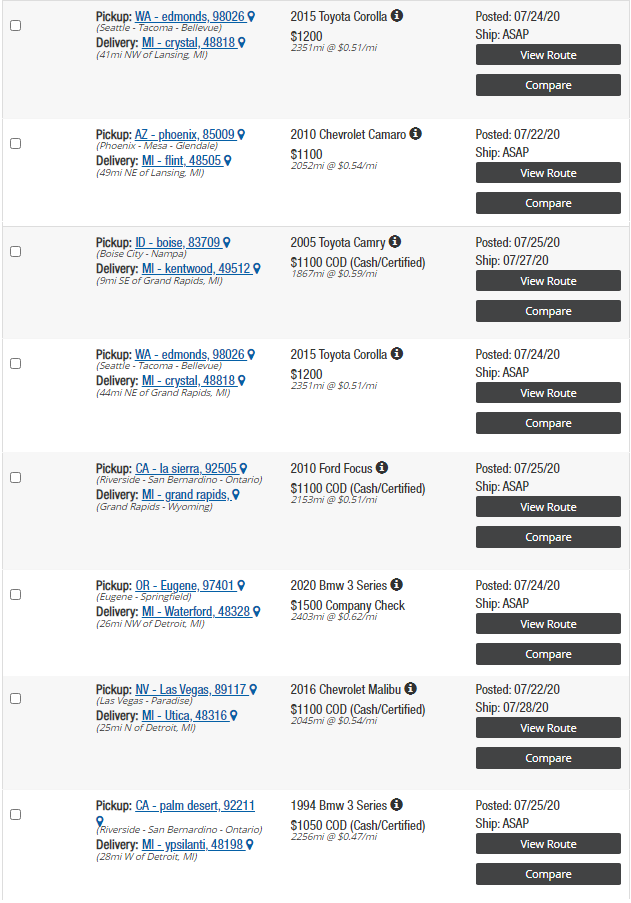Select checkbox for Boise to Kentwood Camry listing

pos(16,252)
